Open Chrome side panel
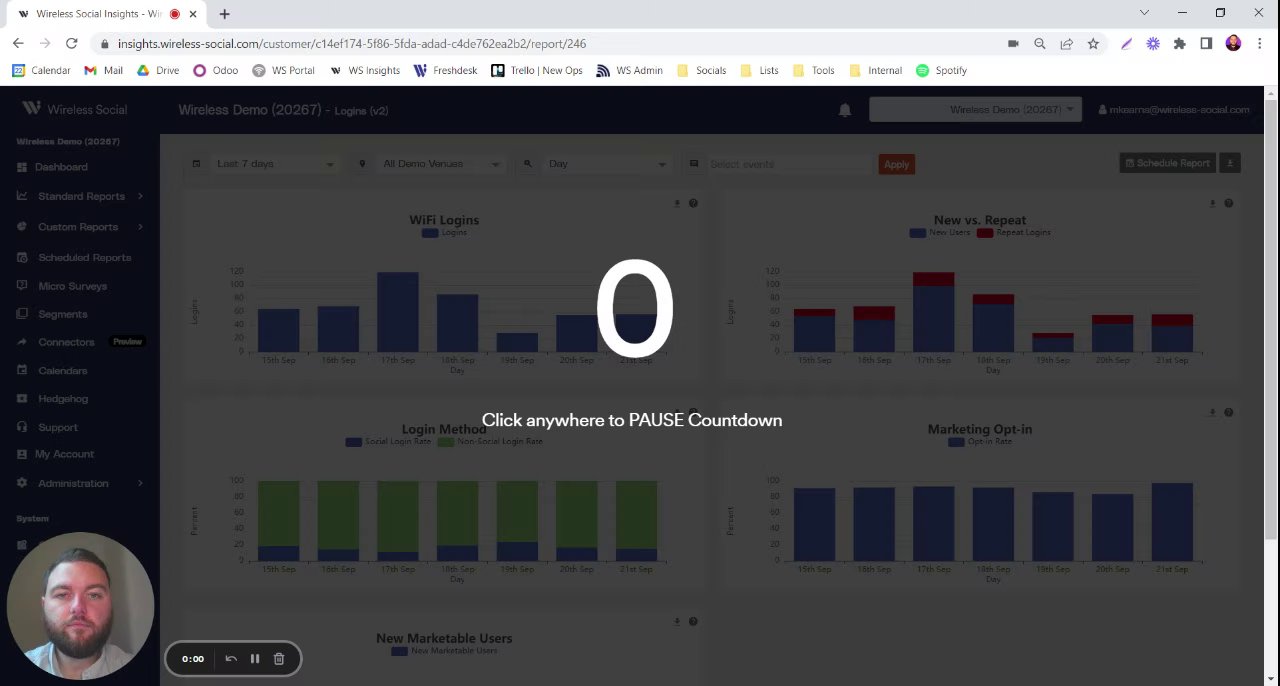Image resolution: width=1280 pixels, height=686 pixels. [x=1206, y=44]
